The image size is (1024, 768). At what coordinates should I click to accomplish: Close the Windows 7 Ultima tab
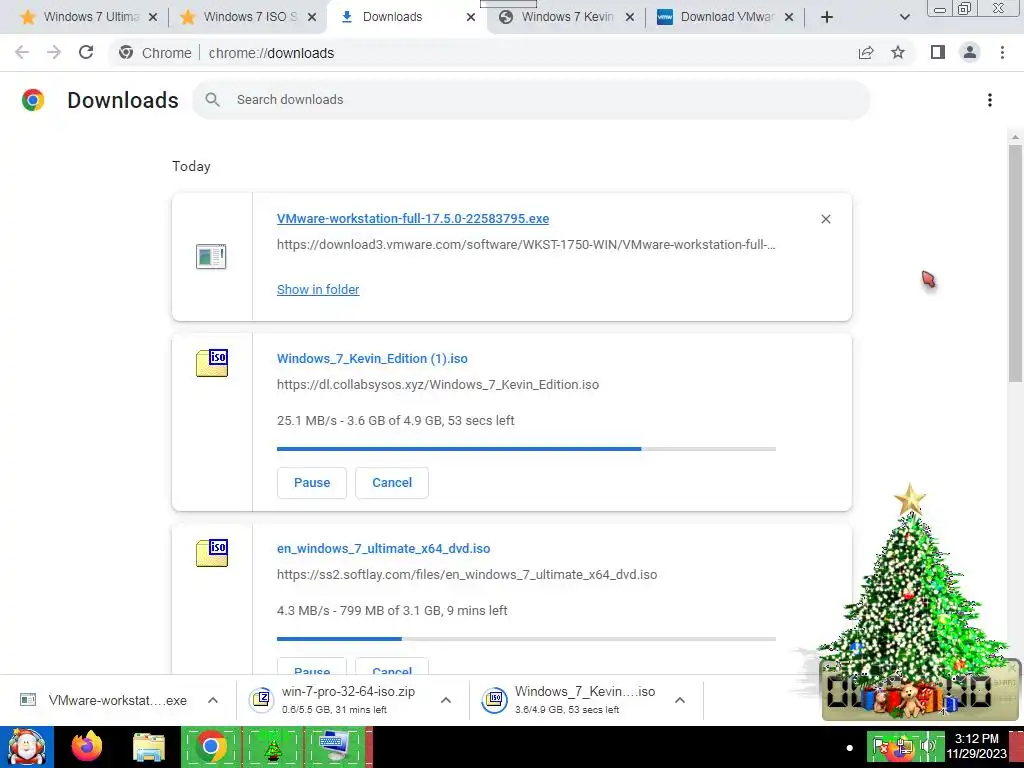(x=153, y=17)
